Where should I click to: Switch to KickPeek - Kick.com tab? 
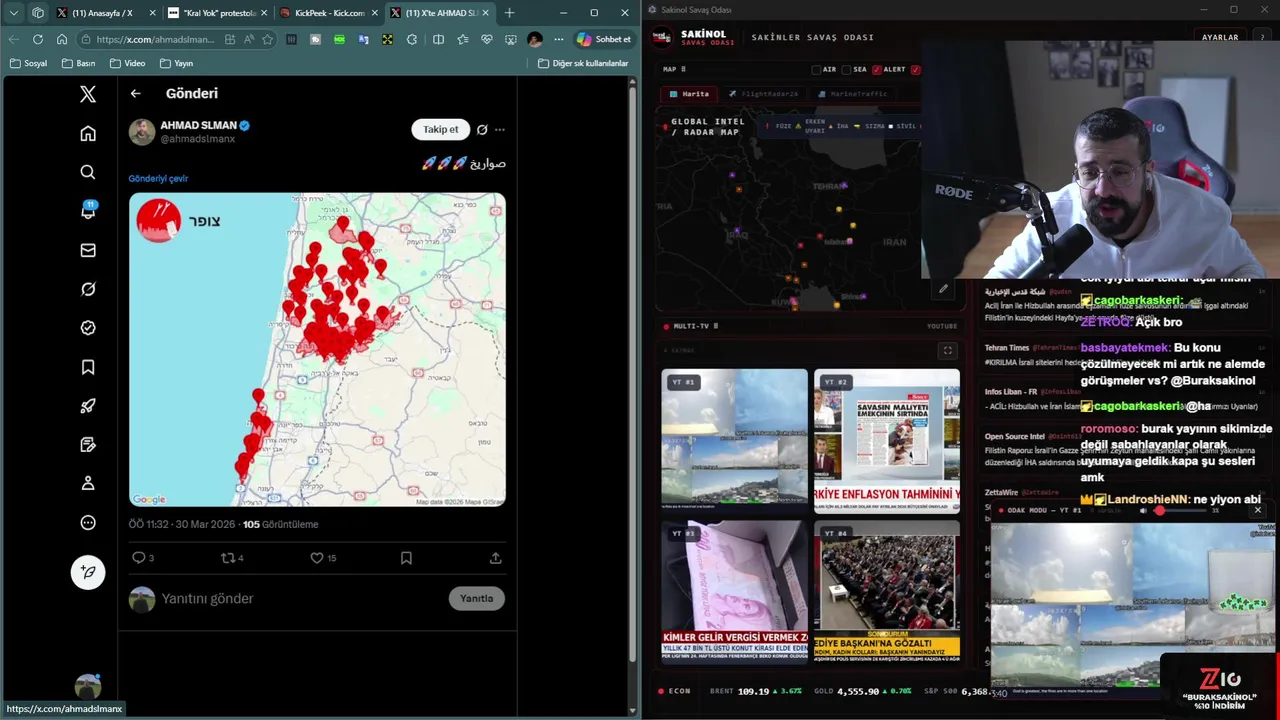tap(328, 13)
